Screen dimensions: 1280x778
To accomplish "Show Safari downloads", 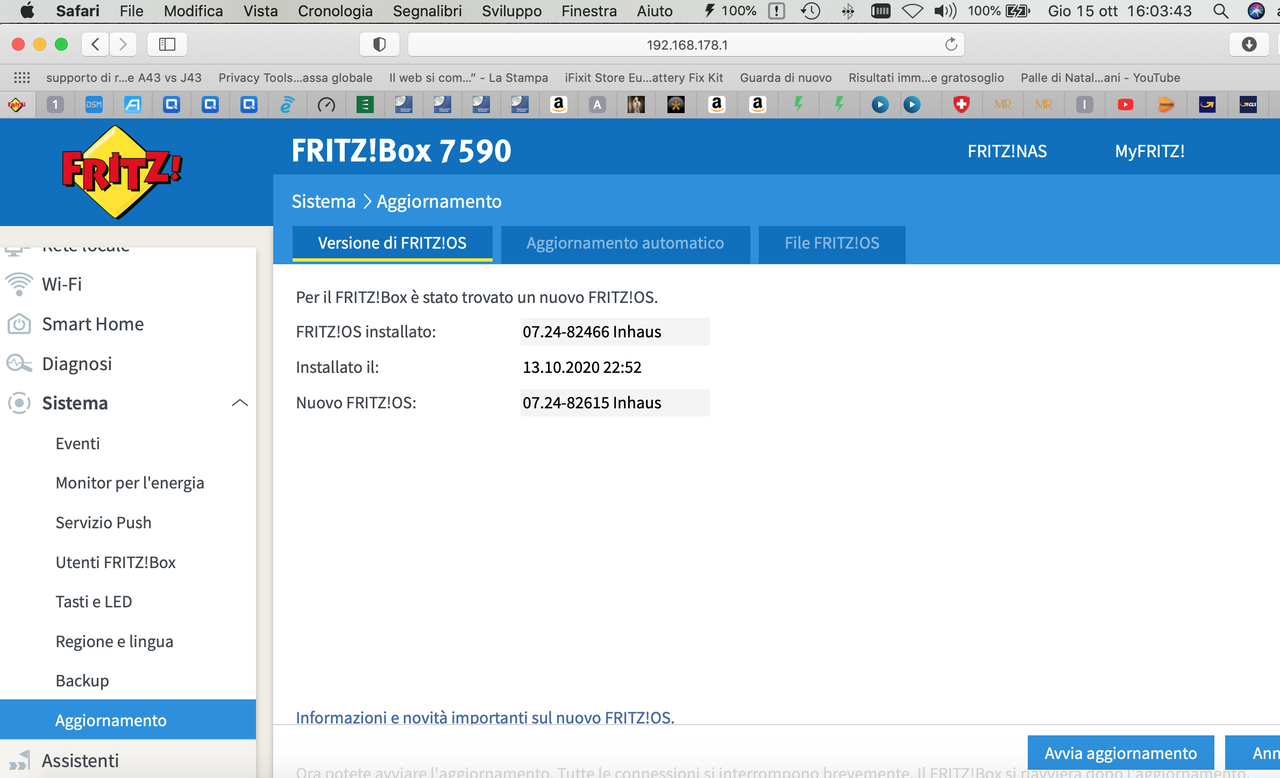I will click(1249, 44).
